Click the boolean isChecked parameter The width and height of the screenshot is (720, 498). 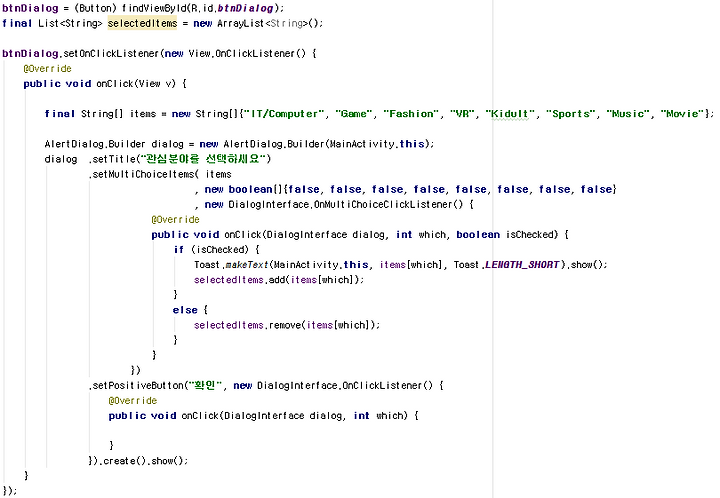[x=505, y=235]
